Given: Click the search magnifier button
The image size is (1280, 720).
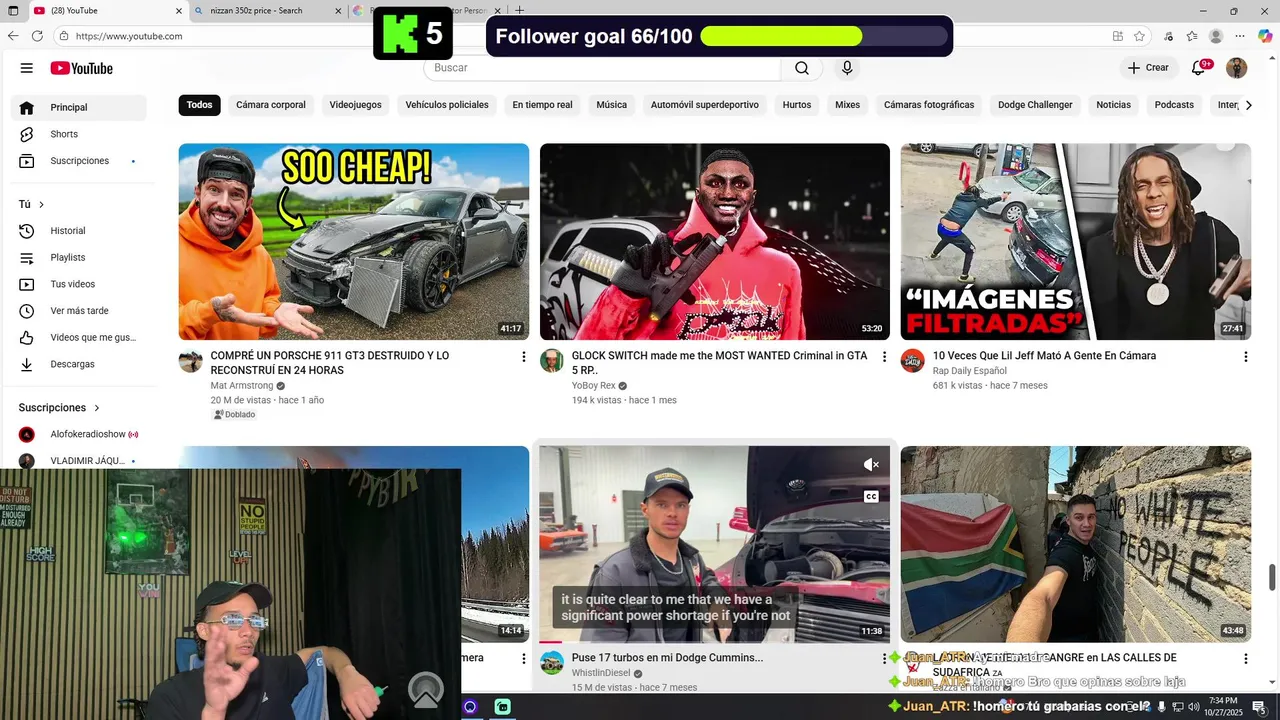Looking at the screenshot, I should point(802,68).
